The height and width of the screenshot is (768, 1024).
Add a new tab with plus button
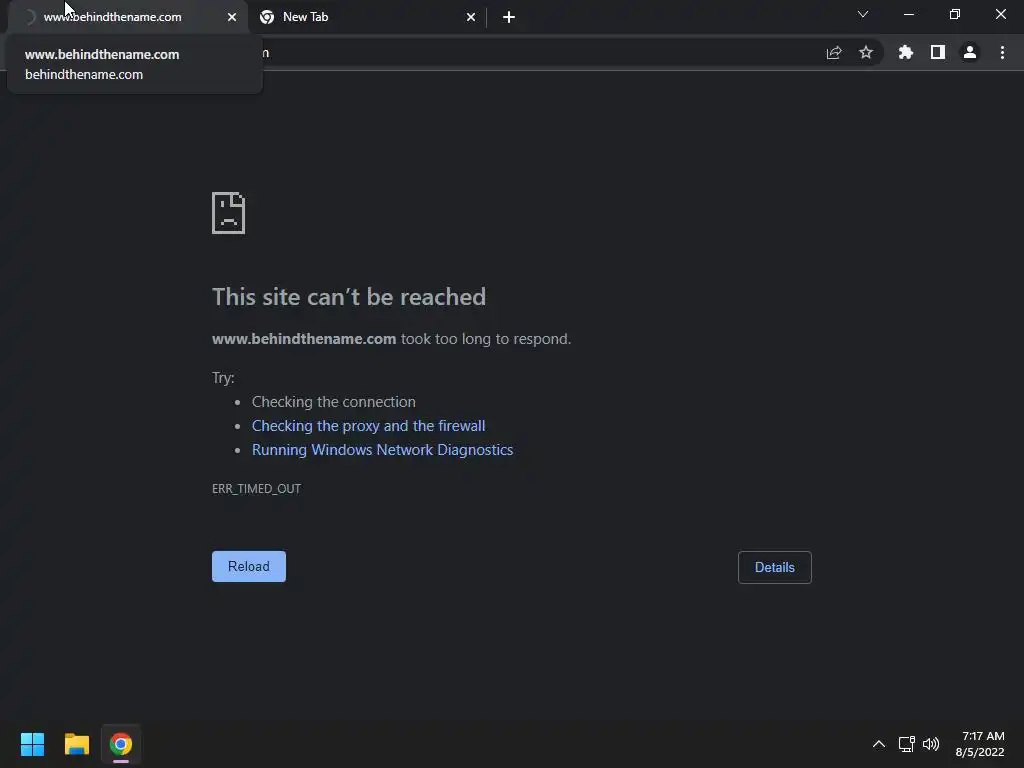pyautogui.click(x=509, y=17)
